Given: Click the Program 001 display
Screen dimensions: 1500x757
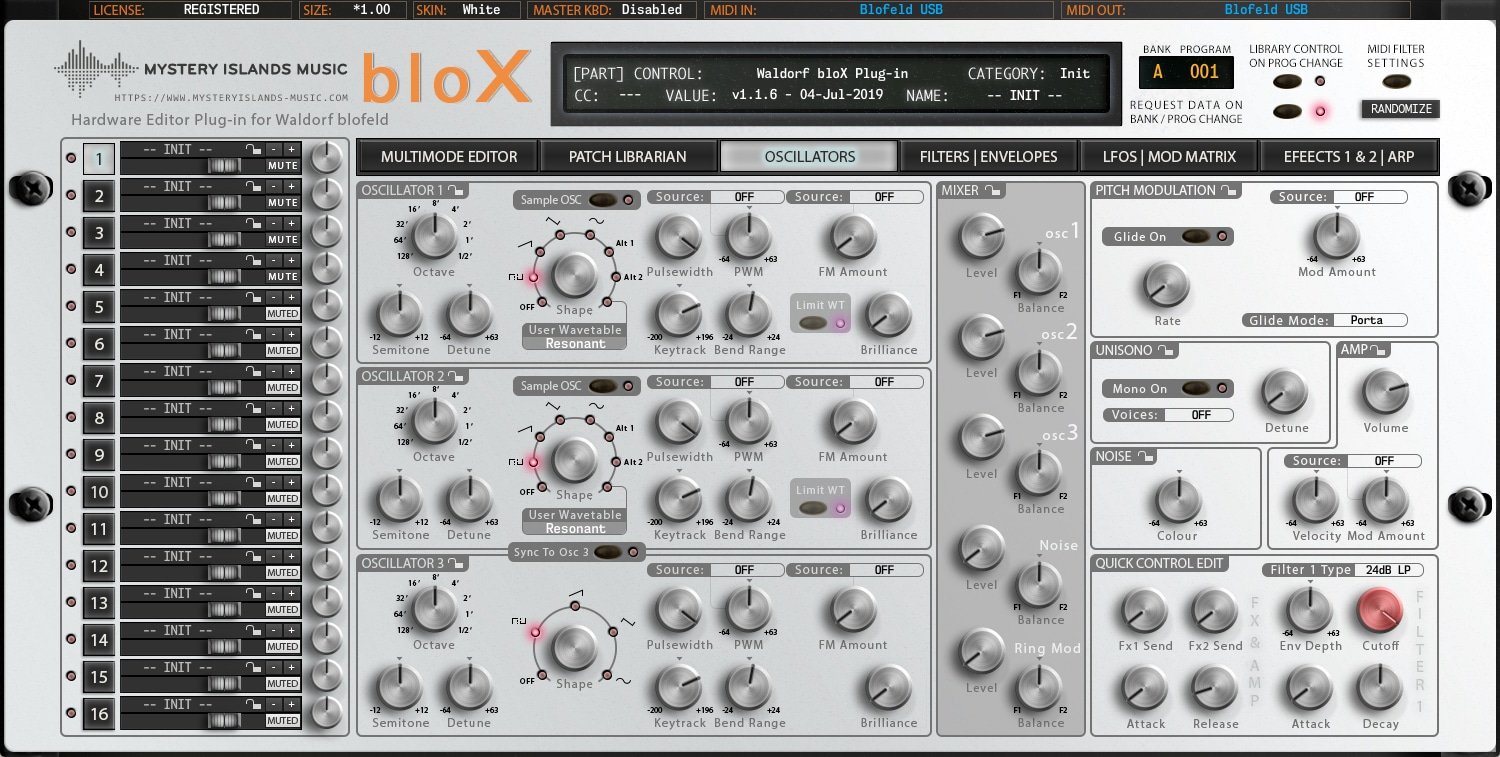Looking at the screenshot, I should tap(1204, 72).
